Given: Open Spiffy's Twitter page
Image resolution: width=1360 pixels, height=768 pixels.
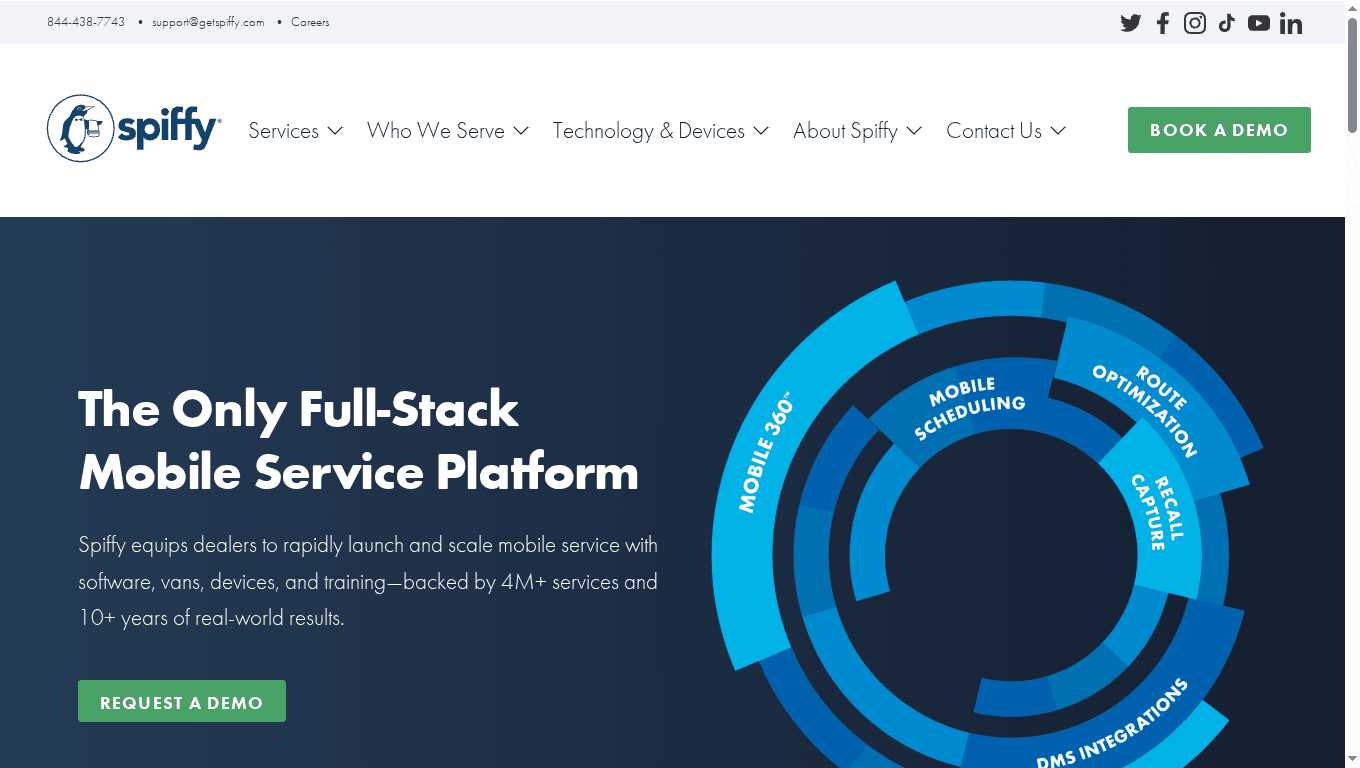Looking at the screenshot, I should [1130, 22].
